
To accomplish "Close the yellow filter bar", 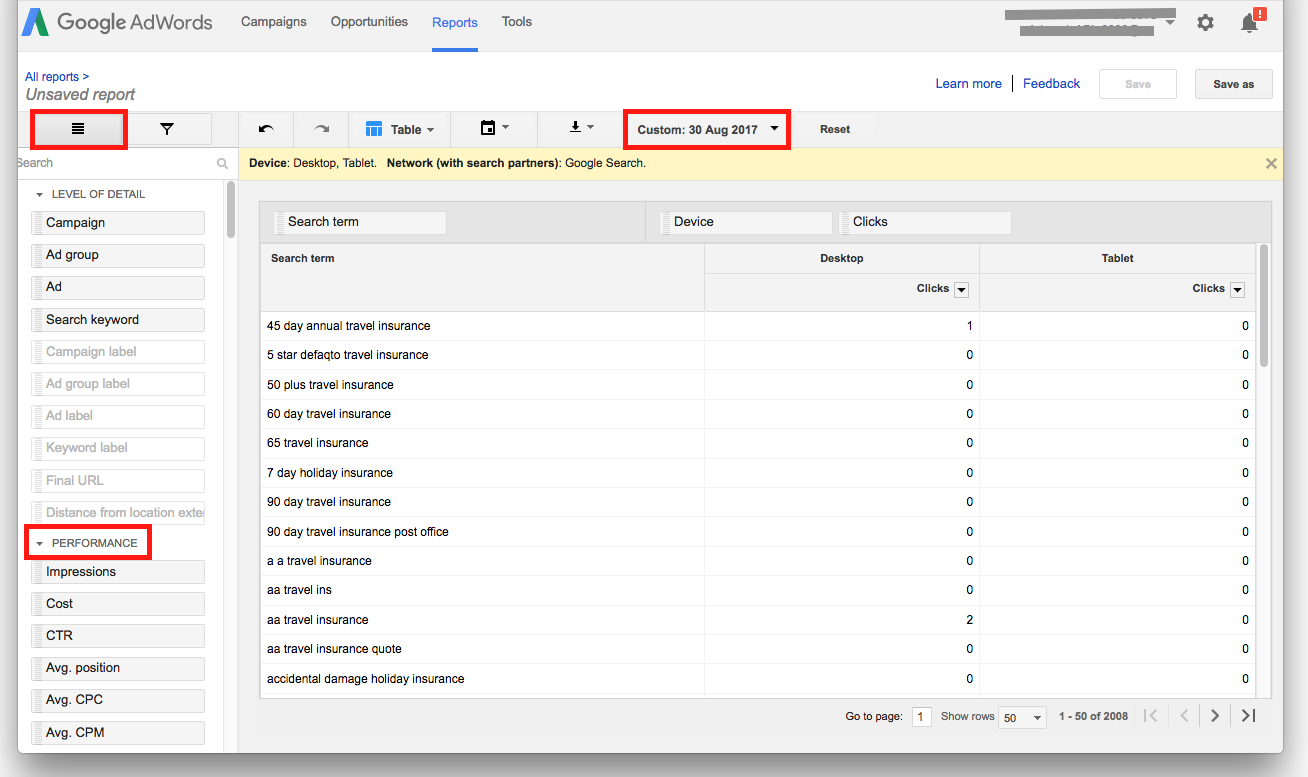I will [1271, 163].
